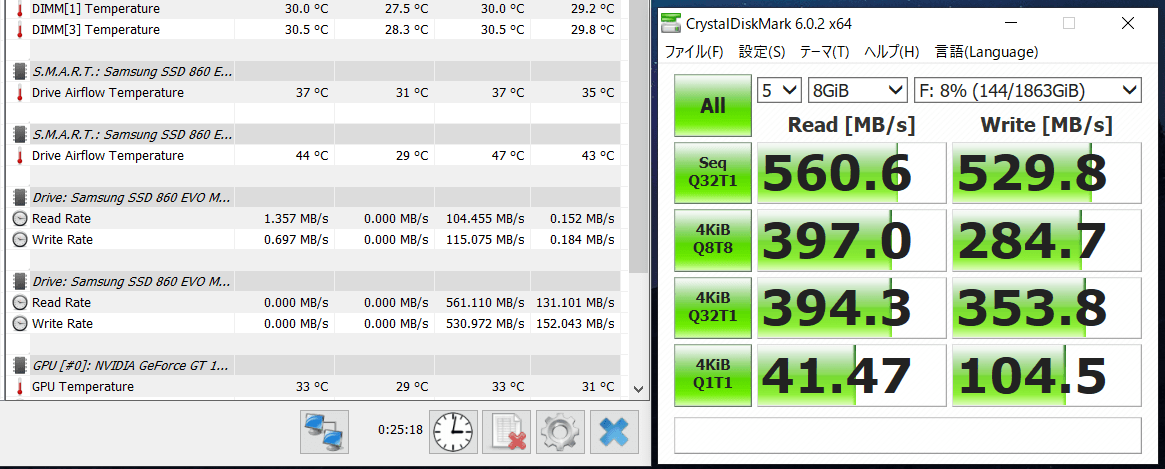The height and width of the screenshot is (469, 1165).
Task: Open HWiNFO sensor settings gear icon
Action: tap(561, 431)
